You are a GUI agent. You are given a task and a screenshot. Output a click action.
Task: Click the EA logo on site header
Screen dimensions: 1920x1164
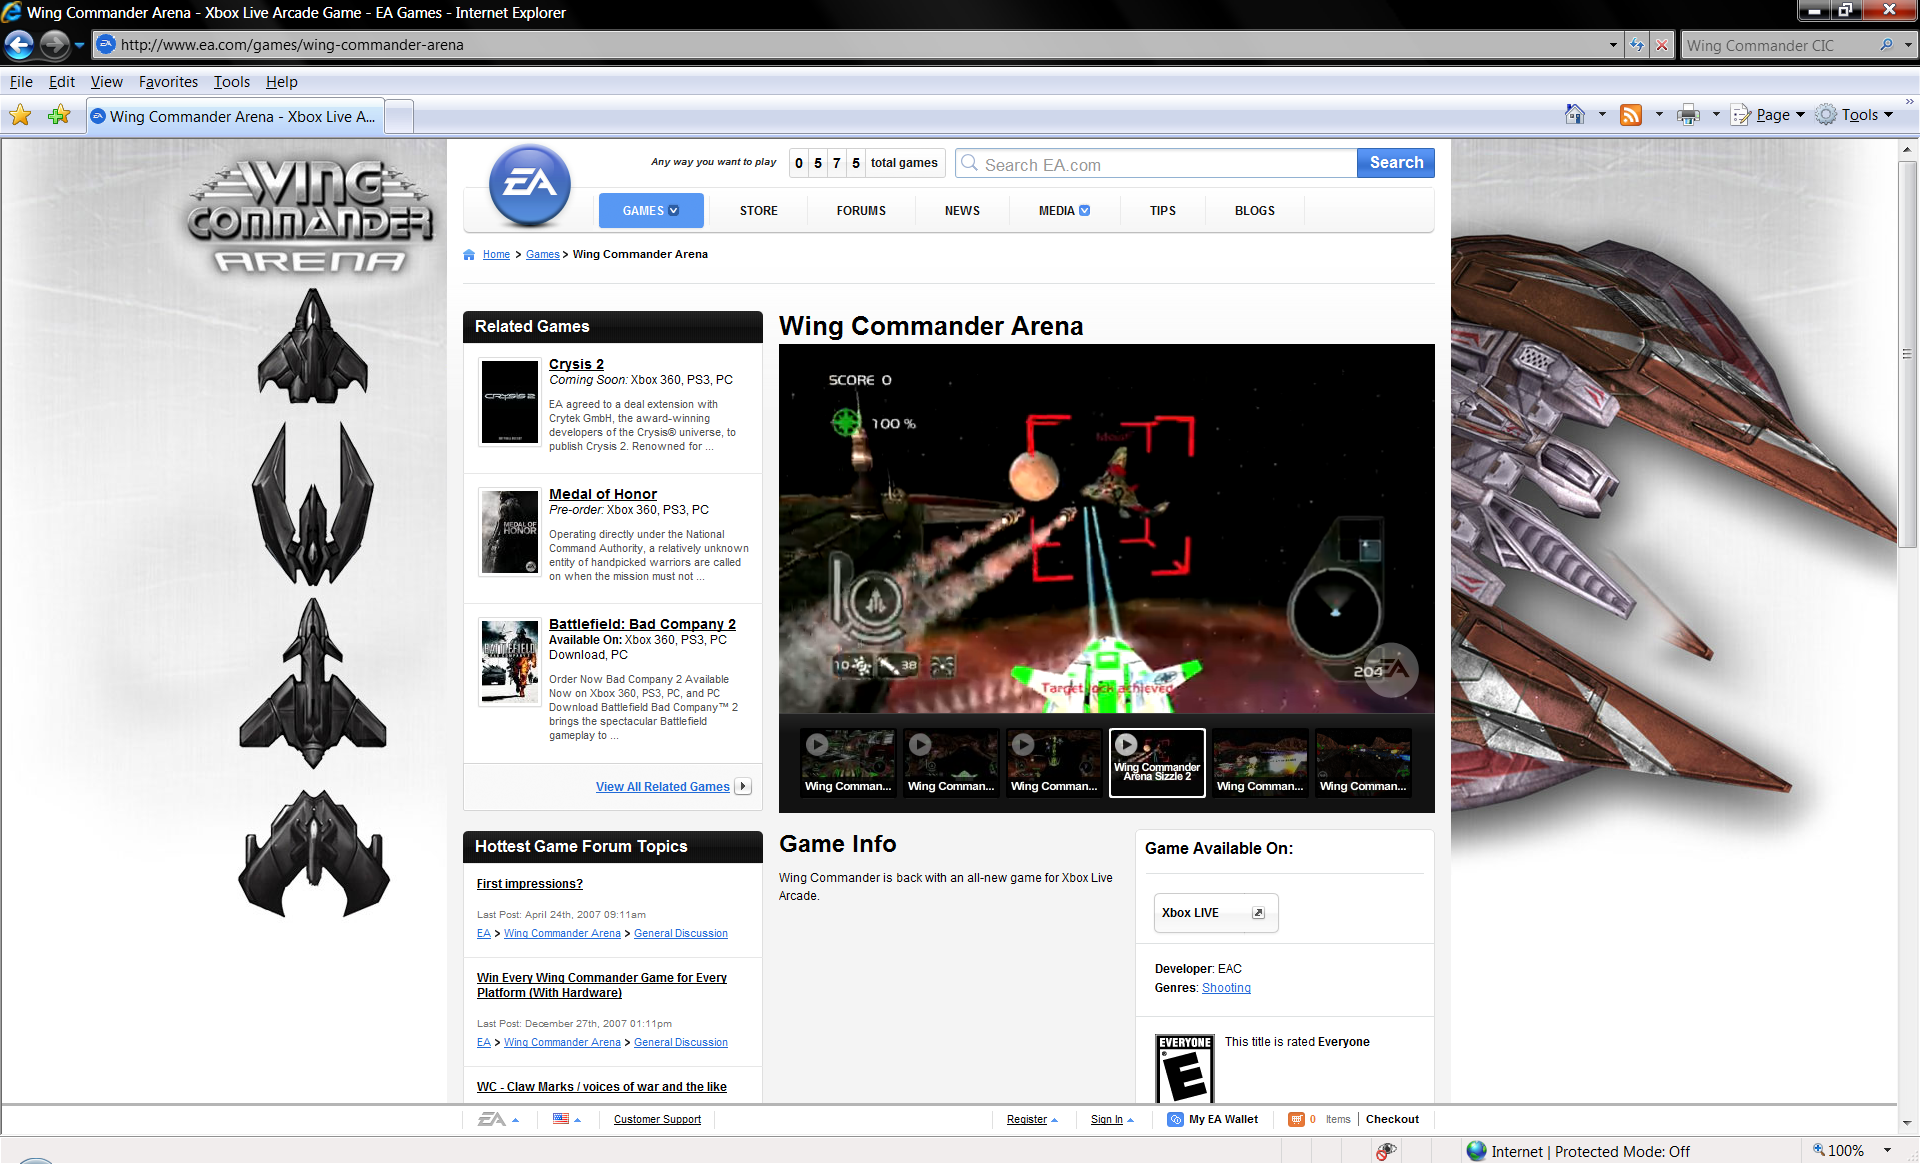pyautogui.click(x=529, y=185)
